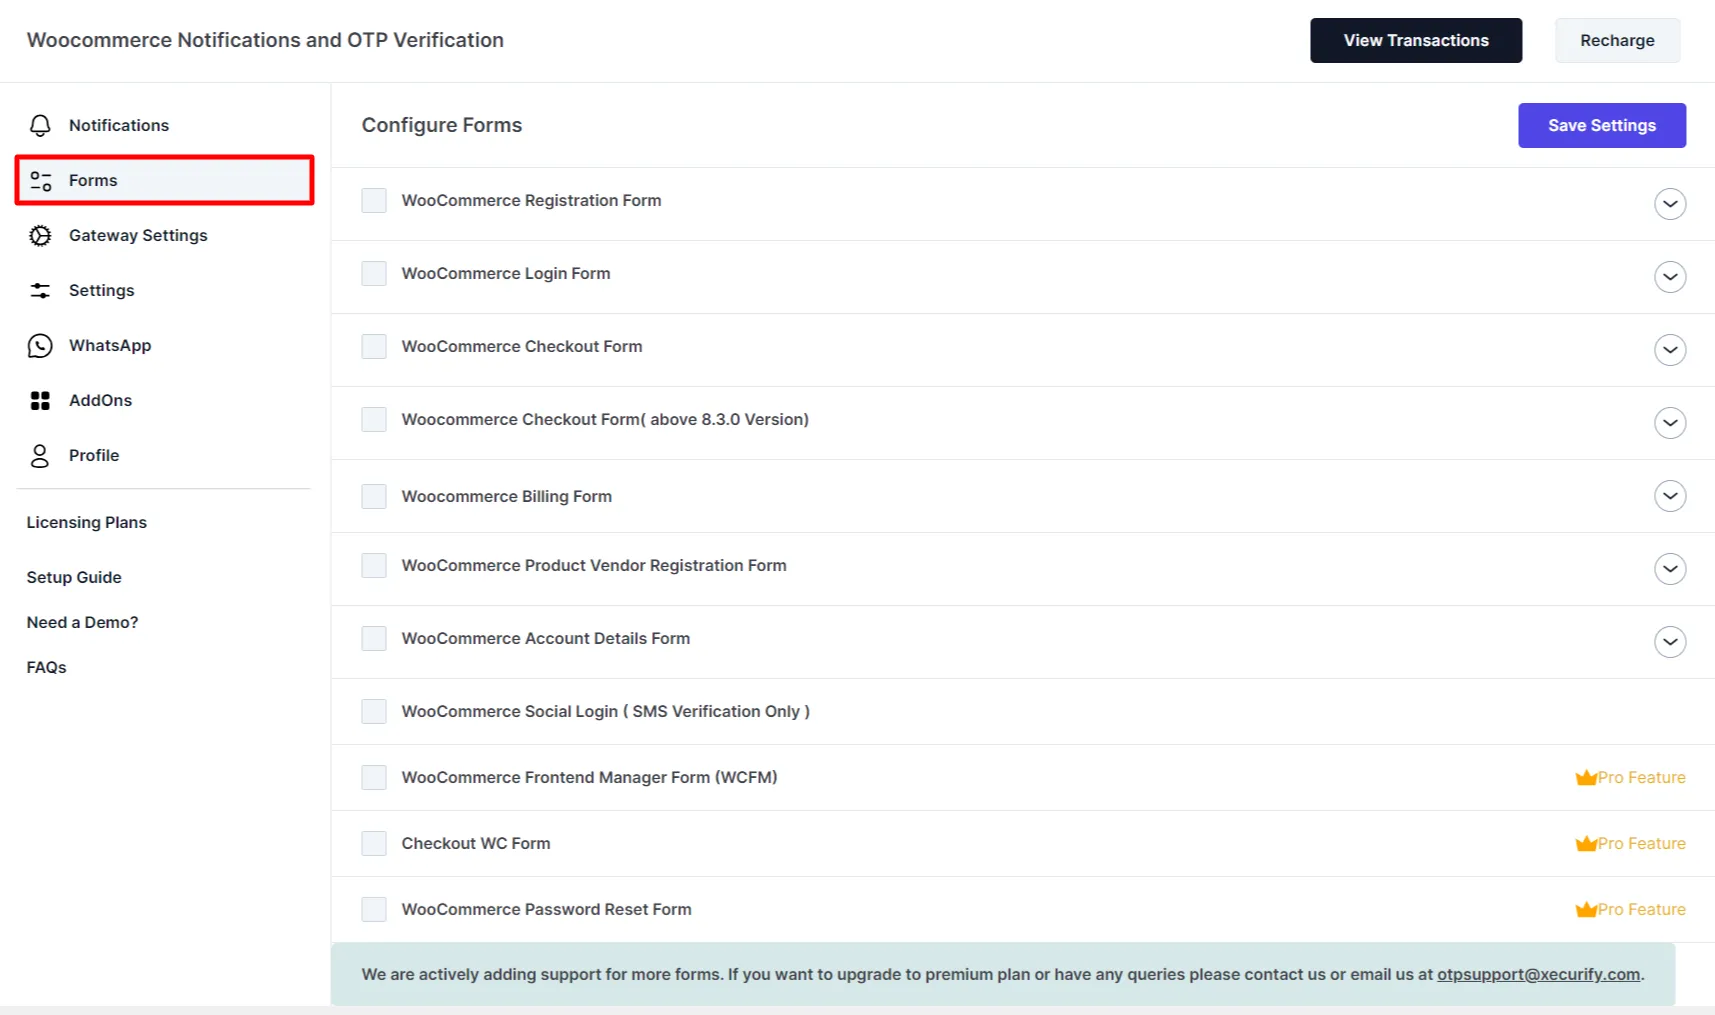Image resolution: width=1715 pixels, height=1015 pixels.
Task: Check WooCommerce Password Reset Form checkbox
Action: (374, 909)
